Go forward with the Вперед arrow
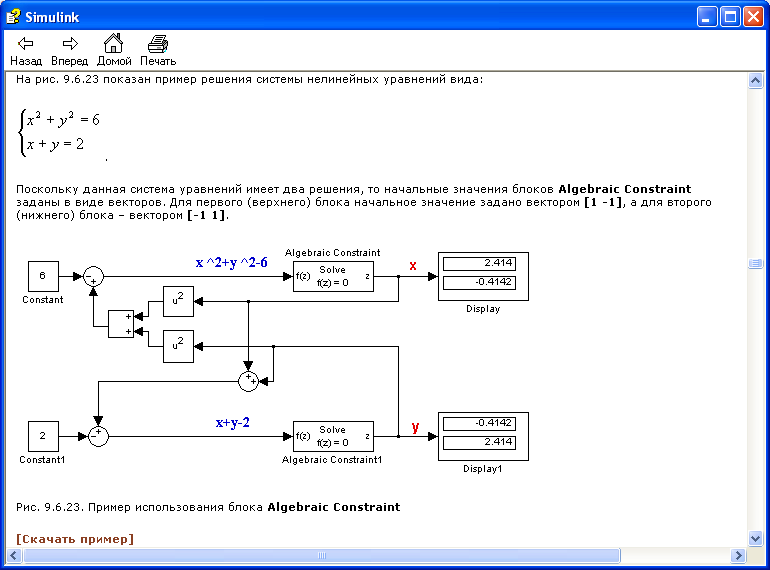 (x=69, y=51)
